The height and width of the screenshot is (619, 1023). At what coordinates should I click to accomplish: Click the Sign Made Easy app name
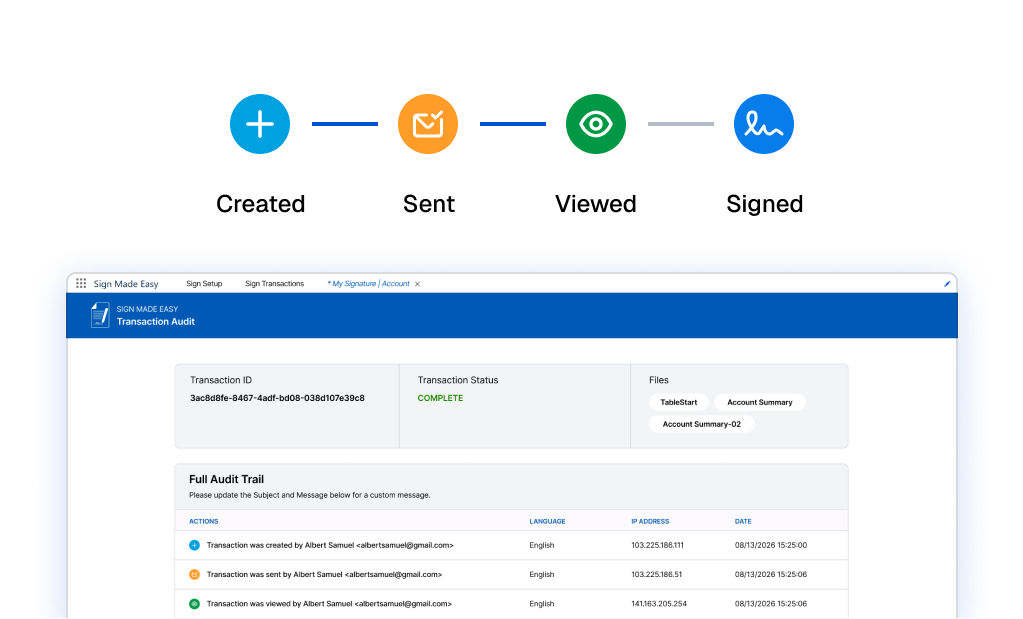[126, 284]
